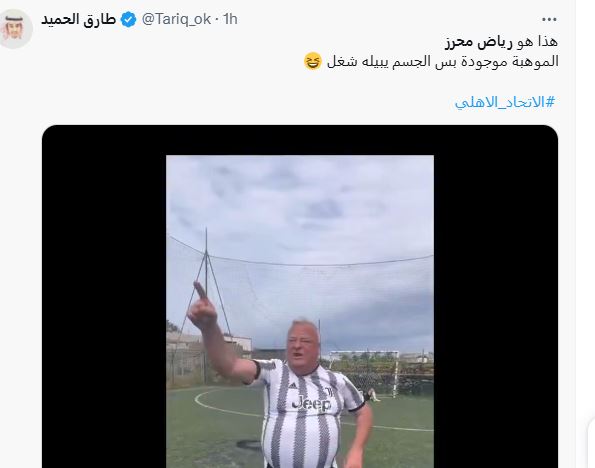Open the 1h timestamp of the tweet
This screenshot has width=595, height=468.
click(230, 19)
